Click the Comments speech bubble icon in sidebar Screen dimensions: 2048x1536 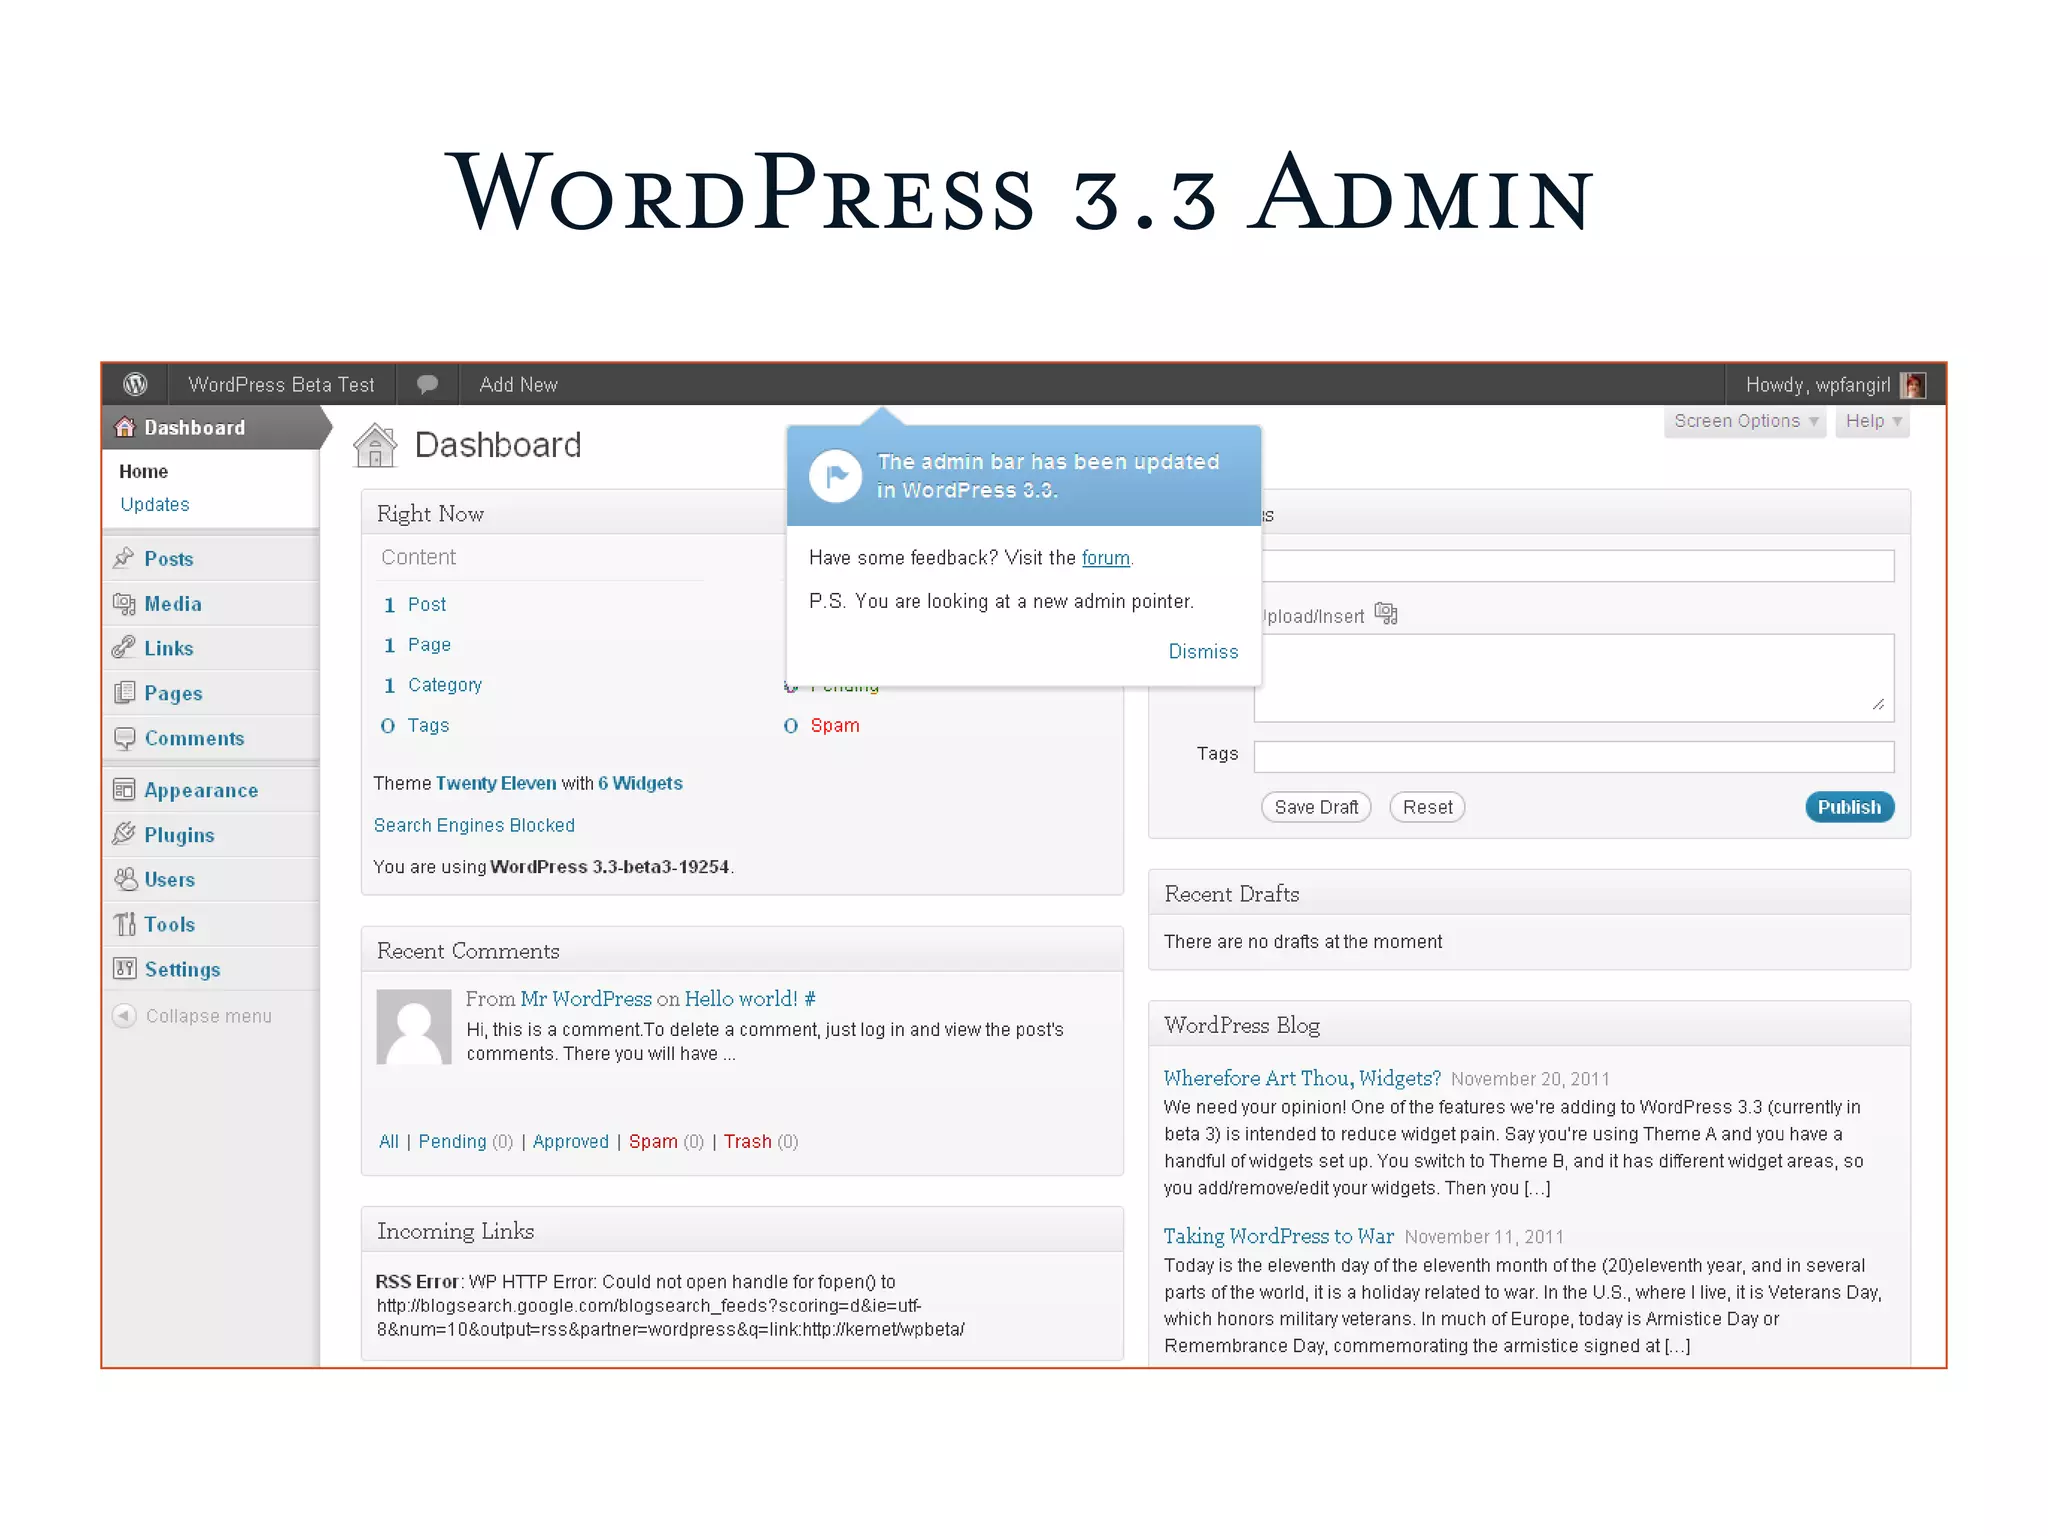(x=124, y=738)
